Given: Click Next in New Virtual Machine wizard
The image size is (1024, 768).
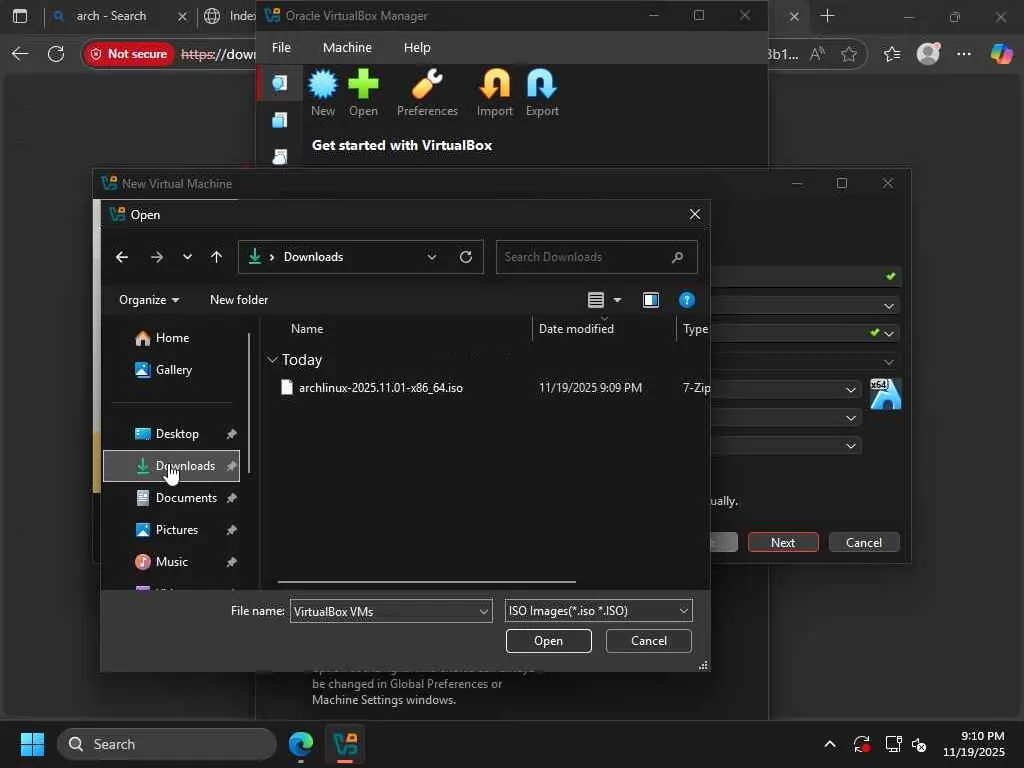Looking at the screenshot, I should pos(782,542).
